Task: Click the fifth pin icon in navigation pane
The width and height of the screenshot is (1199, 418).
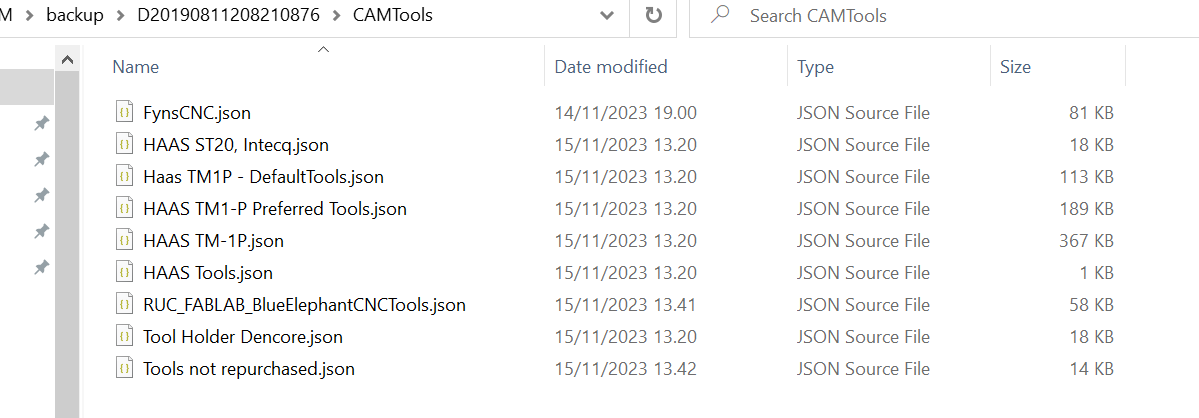Action: tap(42, 267)
